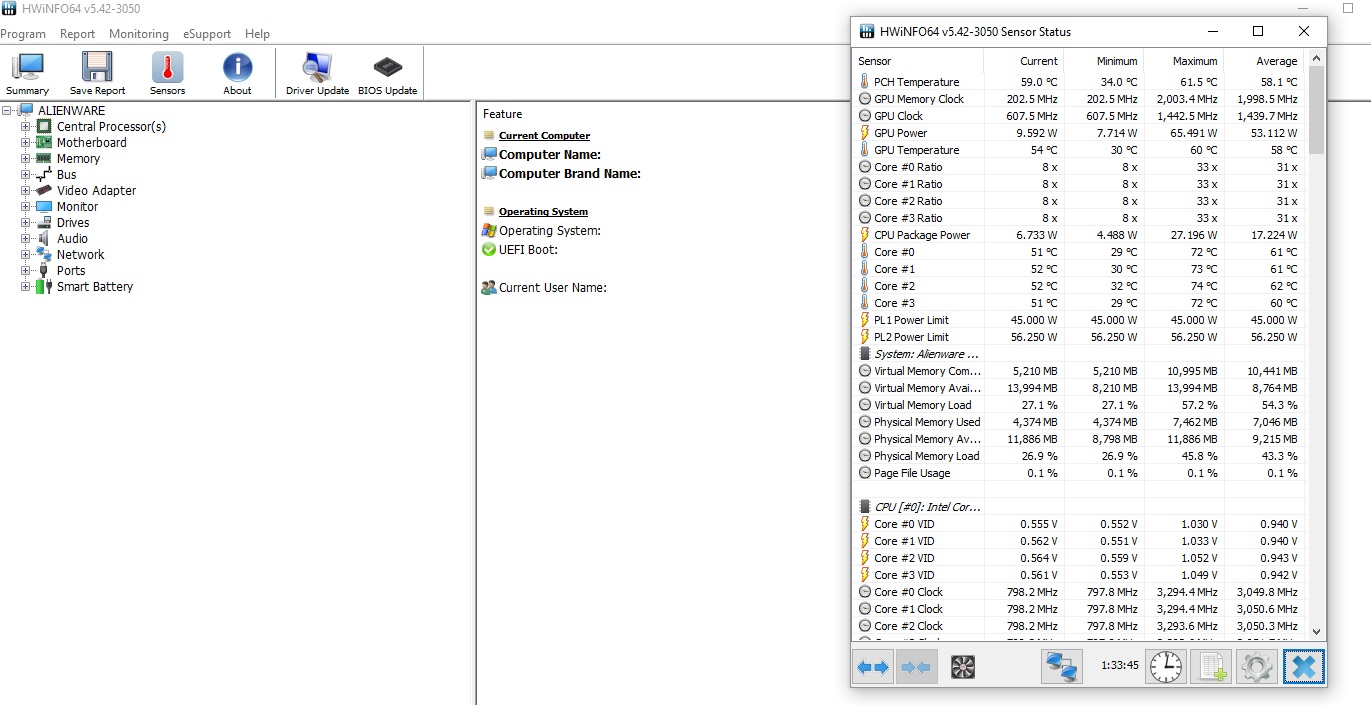The width and height of the screenshot is (1371, 705).
Task: Expand the Motherboard tree node
Action: (26, 143)
